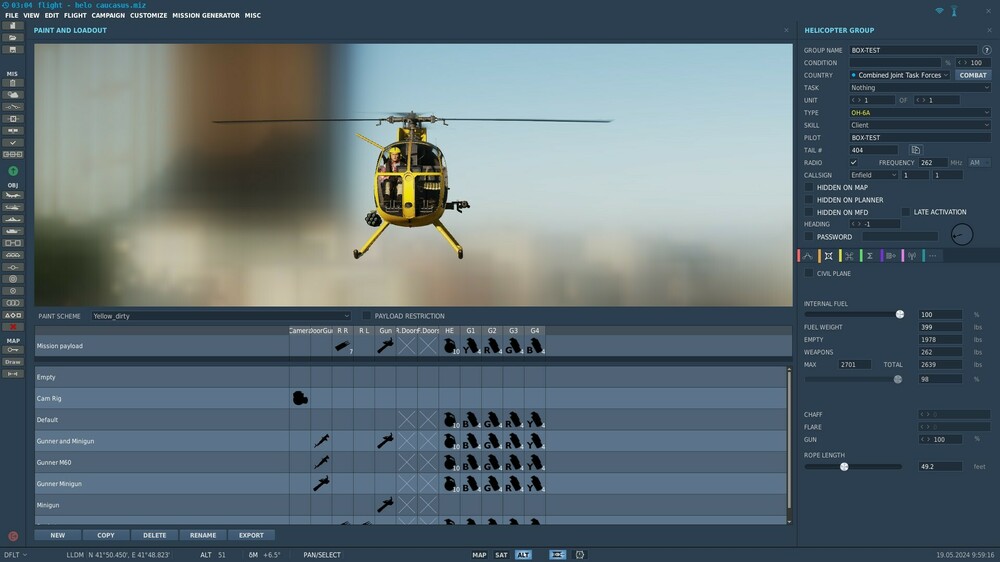Tick the Late Activation checkbox
Viewport: 1000px width, 562px height.
(906, 212)
